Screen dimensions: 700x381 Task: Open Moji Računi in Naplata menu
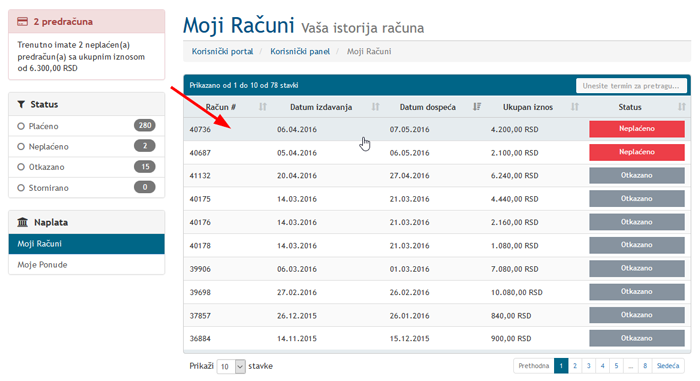point(86,244)
